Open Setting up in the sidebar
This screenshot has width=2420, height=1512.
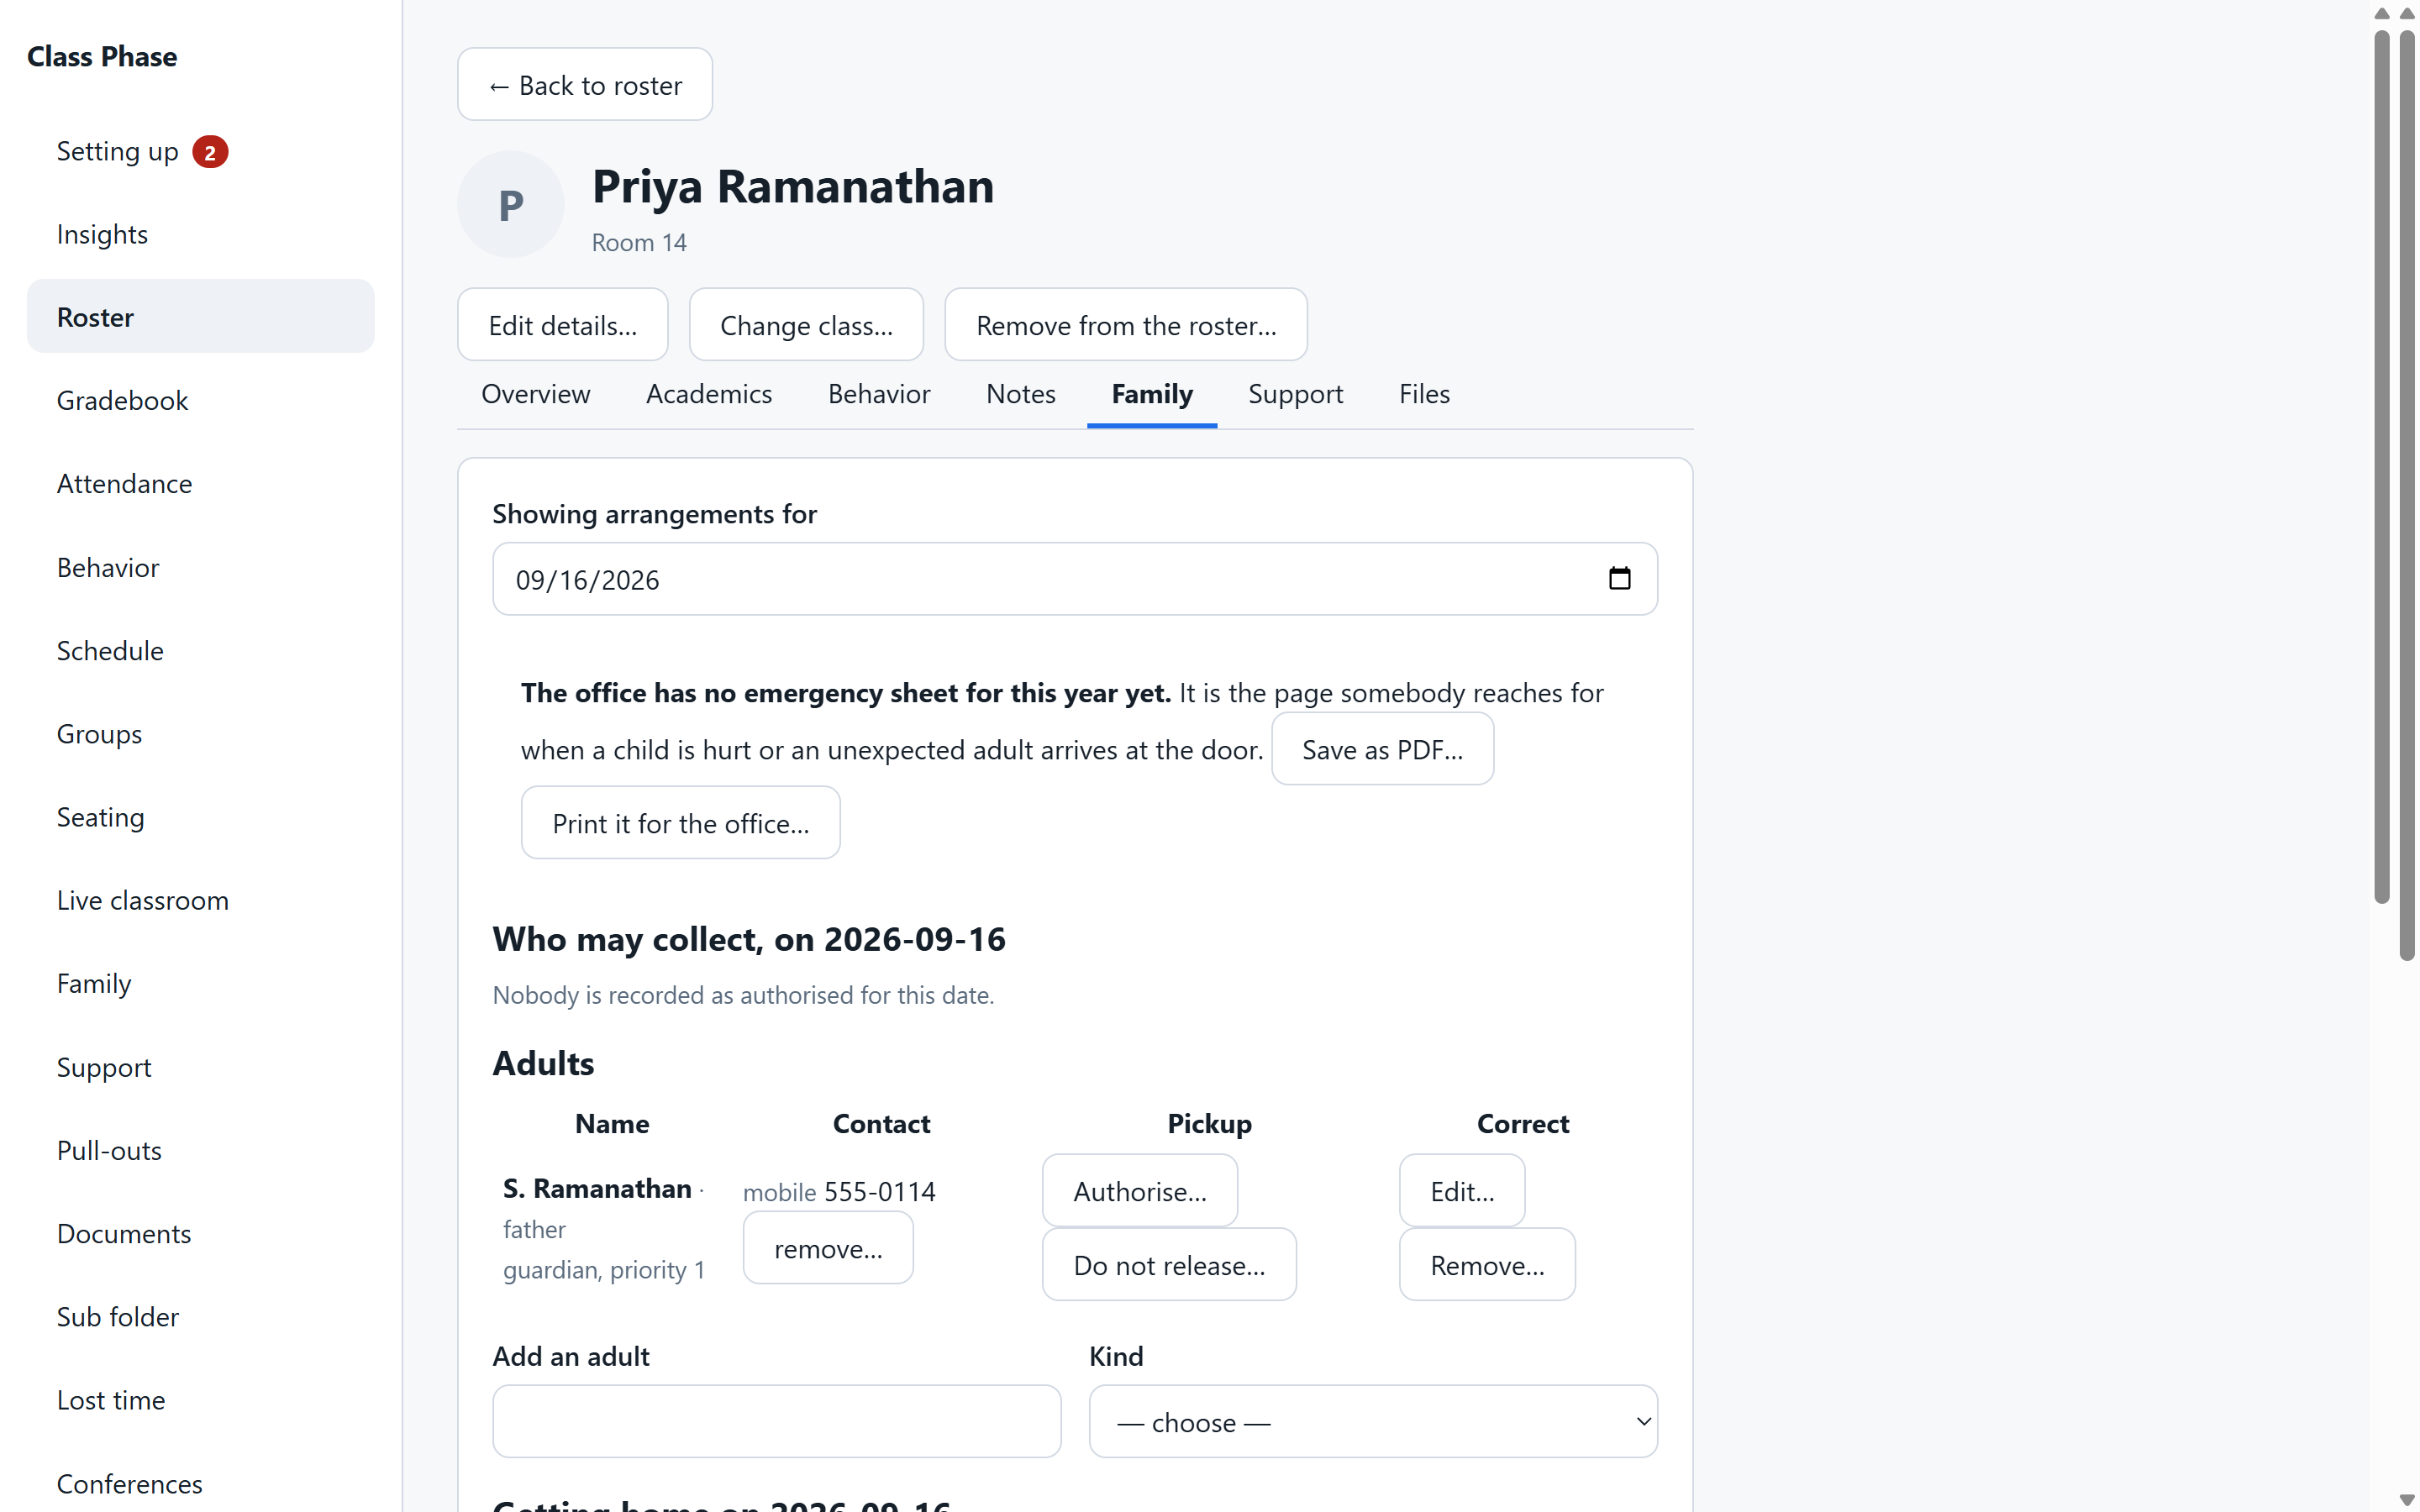click(200, 151)
